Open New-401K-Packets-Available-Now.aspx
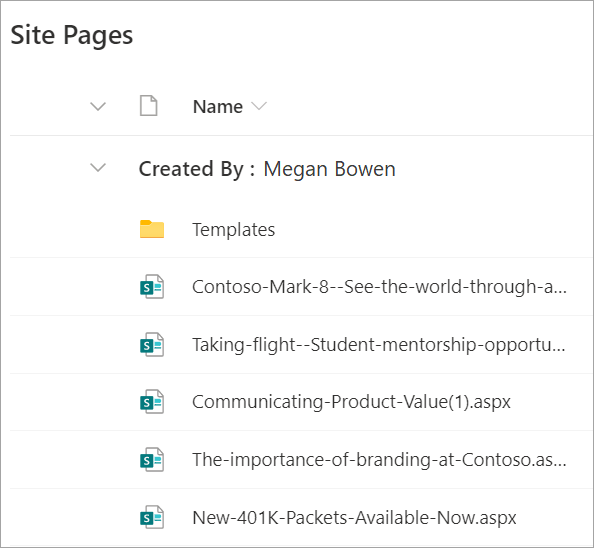Screen dimensions: 594x548 pyautogui.click(x=354, y=518)
